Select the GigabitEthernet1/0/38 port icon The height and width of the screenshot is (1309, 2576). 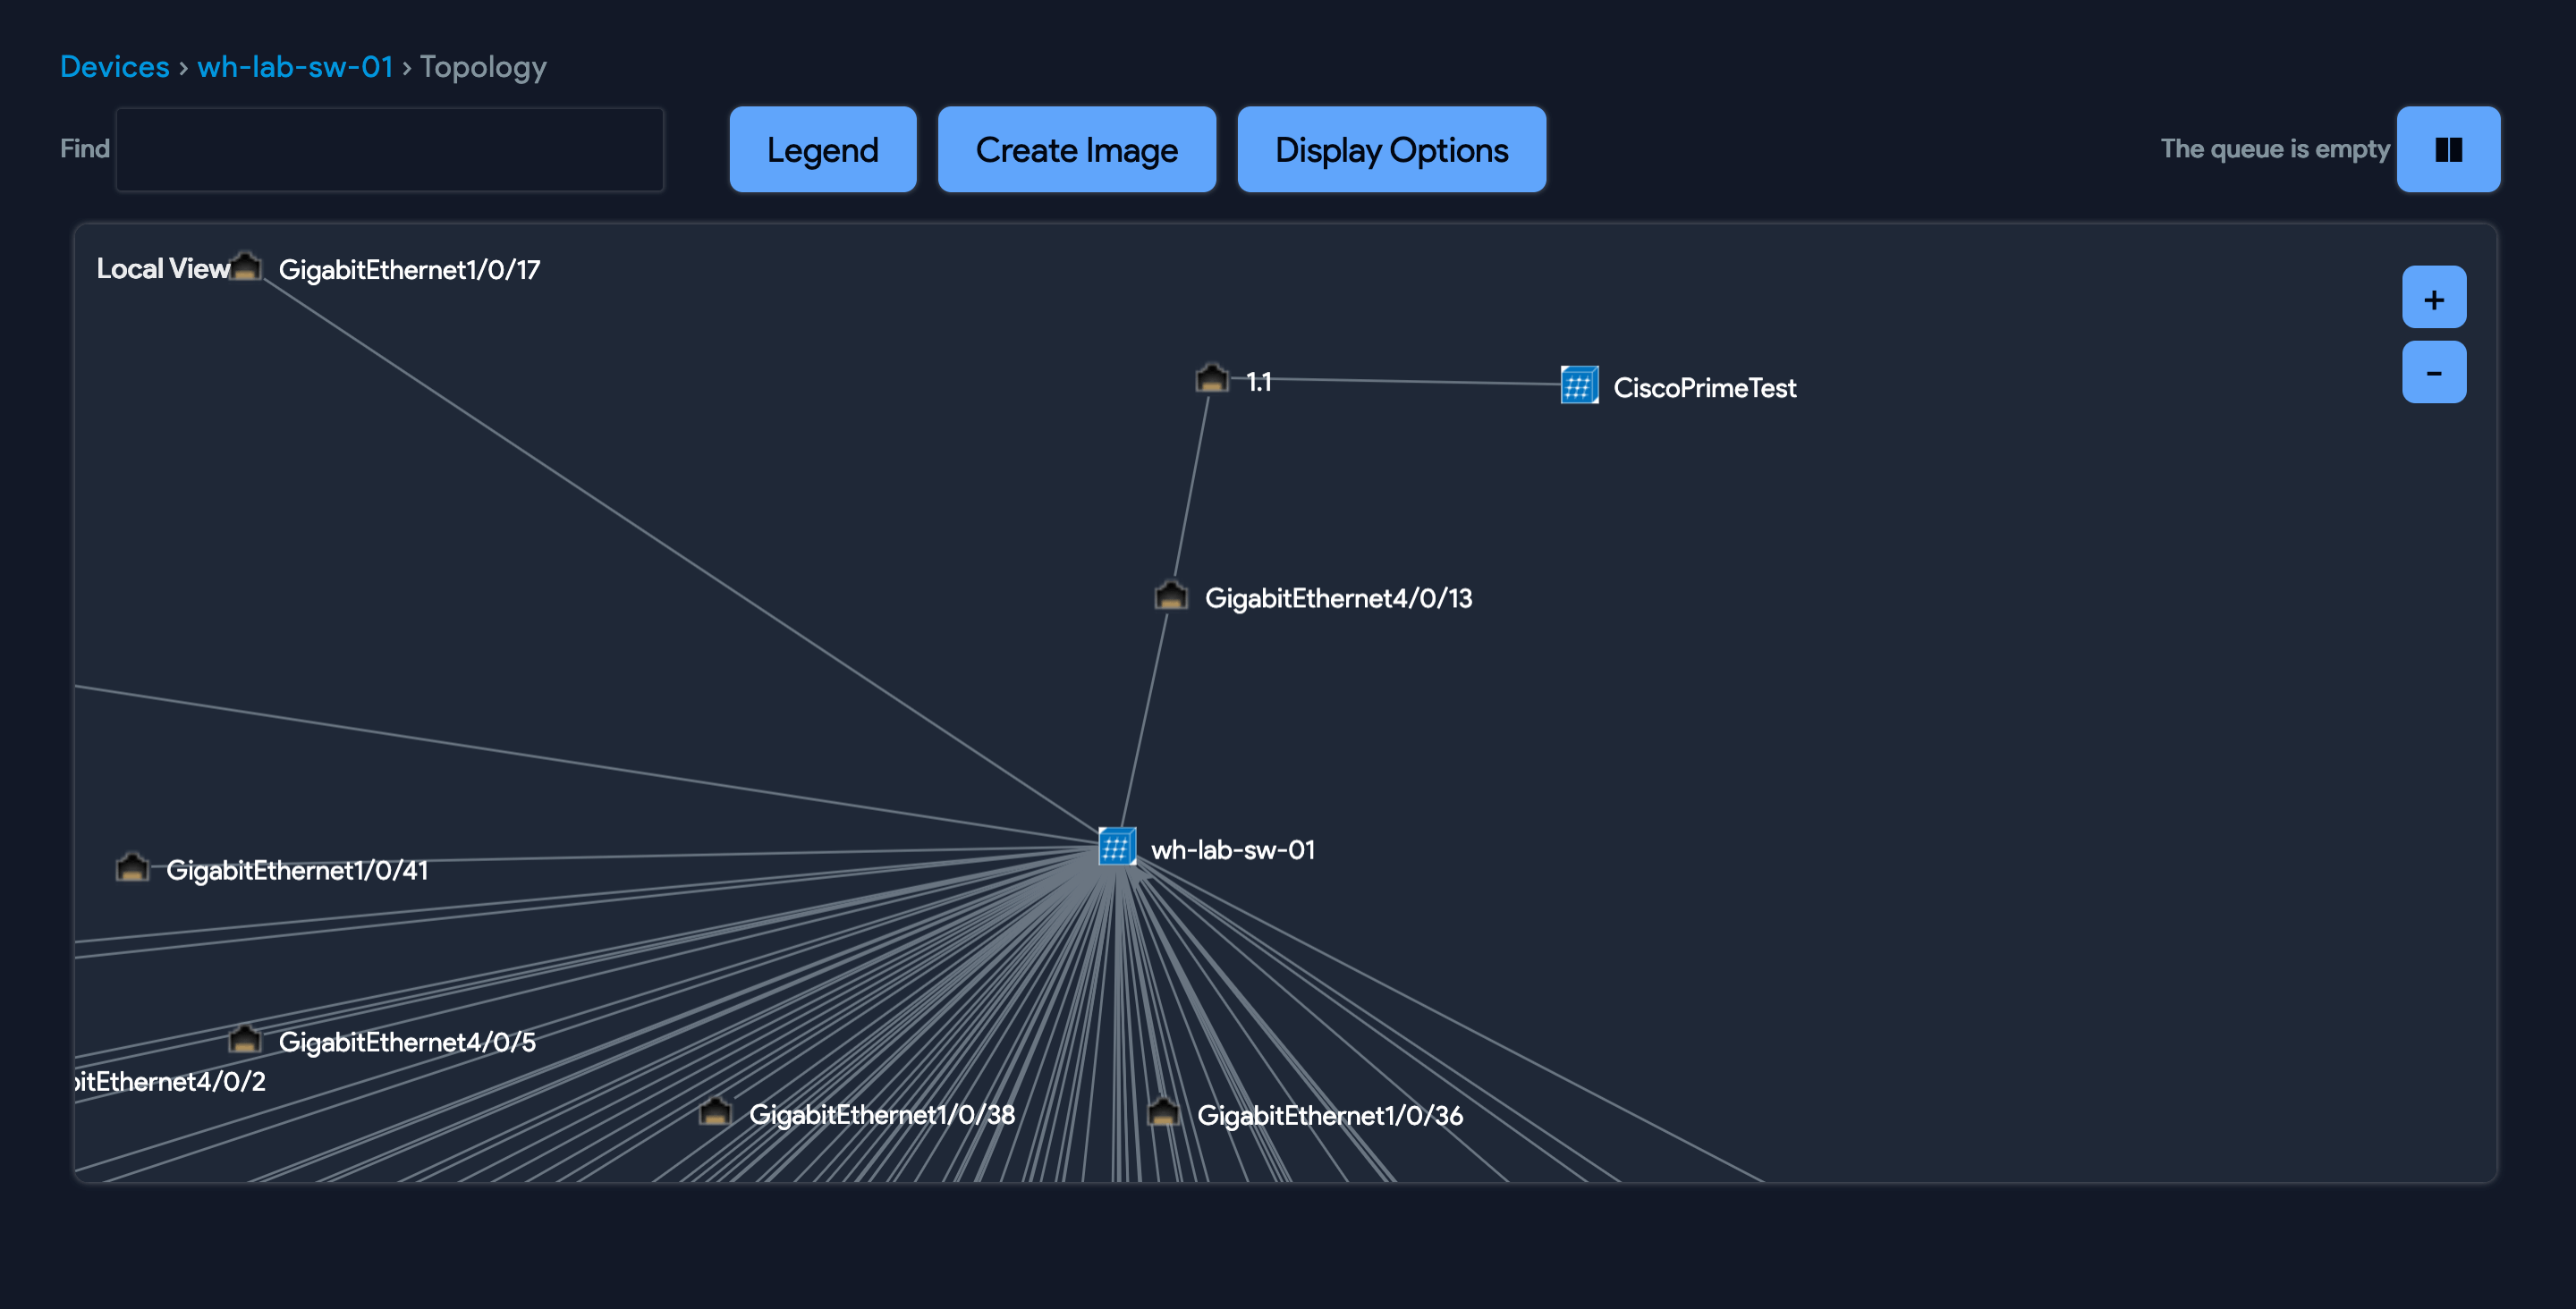tap(715, 1111)
